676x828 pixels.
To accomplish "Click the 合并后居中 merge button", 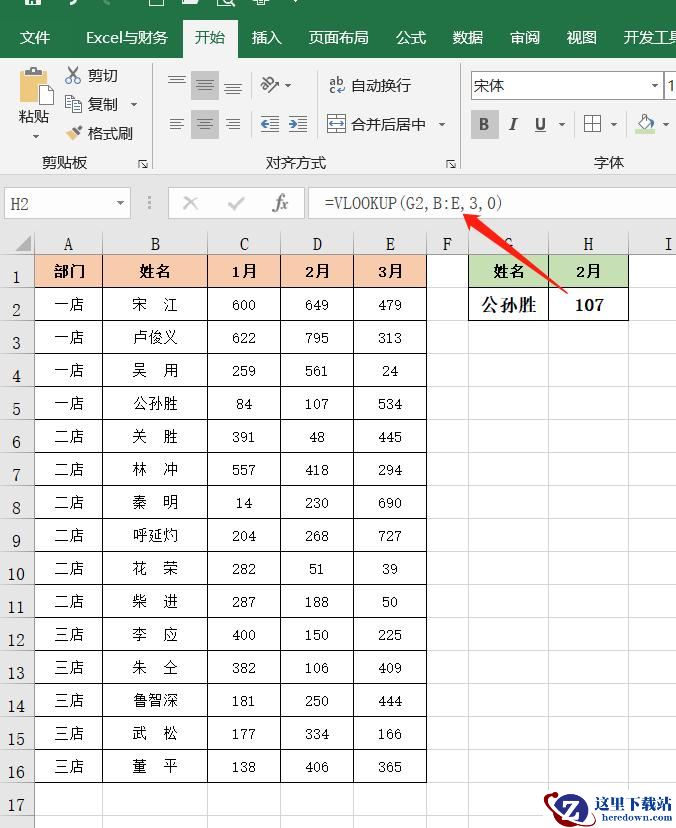I will pyautogui.click(x=376, y=124).
